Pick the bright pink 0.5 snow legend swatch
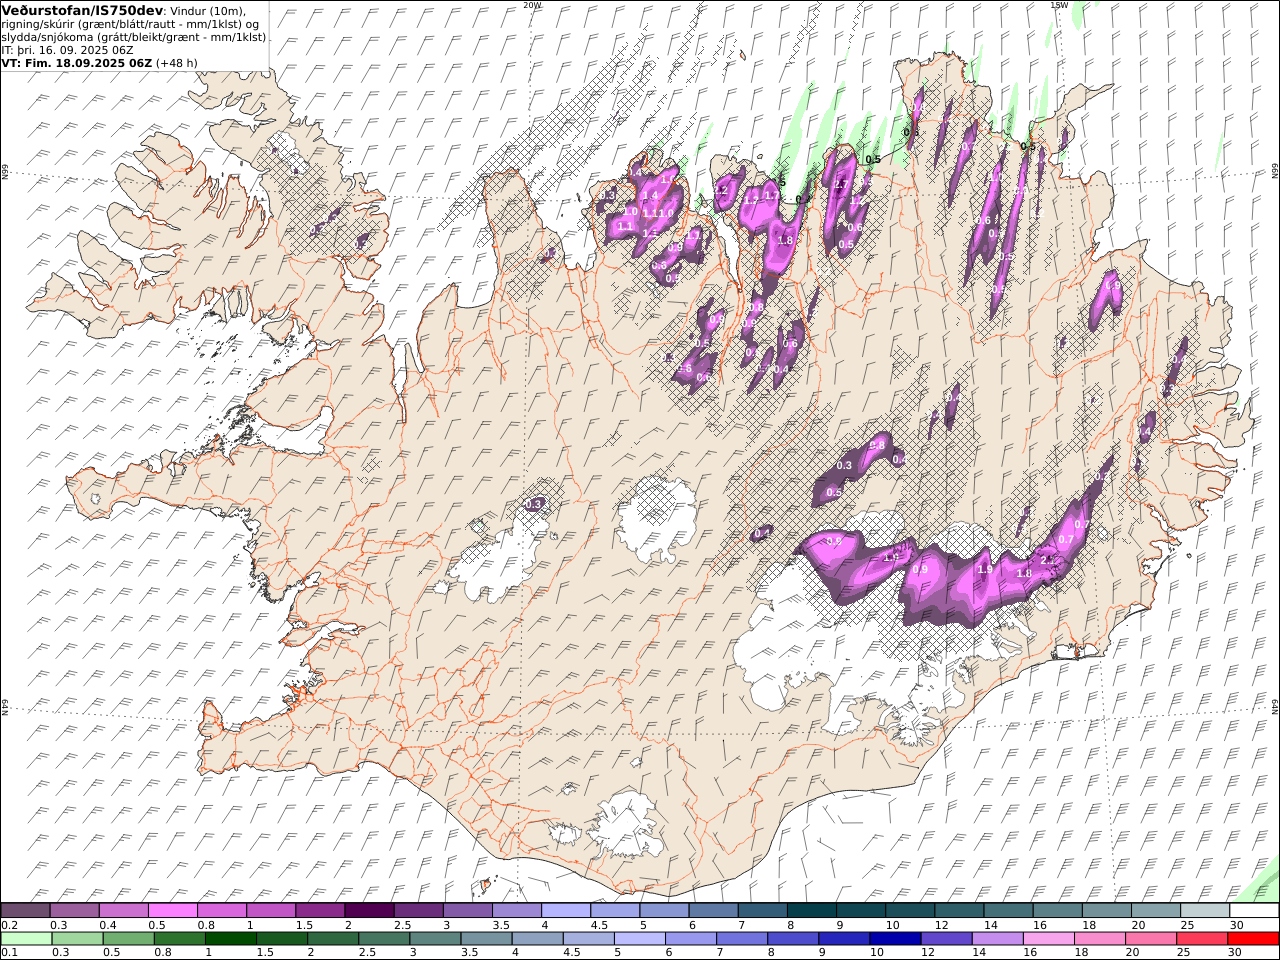 pos(172,911)
